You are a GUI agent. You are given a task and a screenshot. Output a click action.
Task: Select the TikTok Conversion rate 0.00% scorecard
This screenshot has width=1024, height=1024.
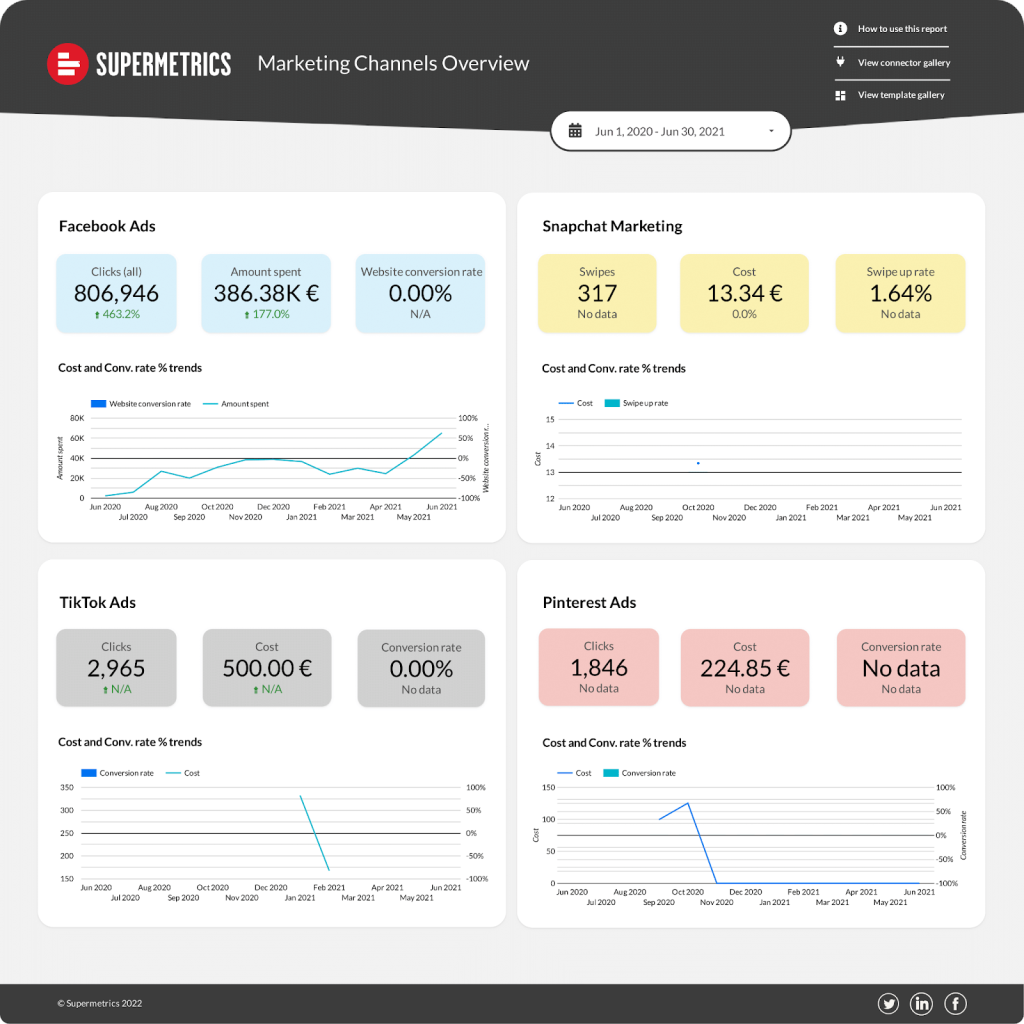pos(421,668)
